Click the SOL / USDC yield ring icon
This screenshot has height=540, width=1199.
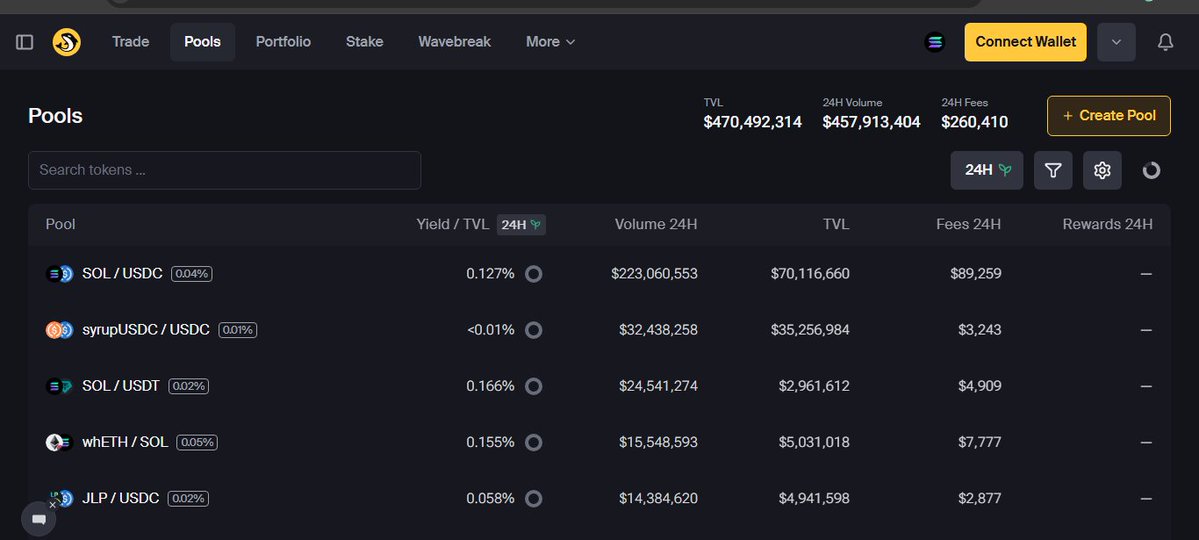(534, 274)
